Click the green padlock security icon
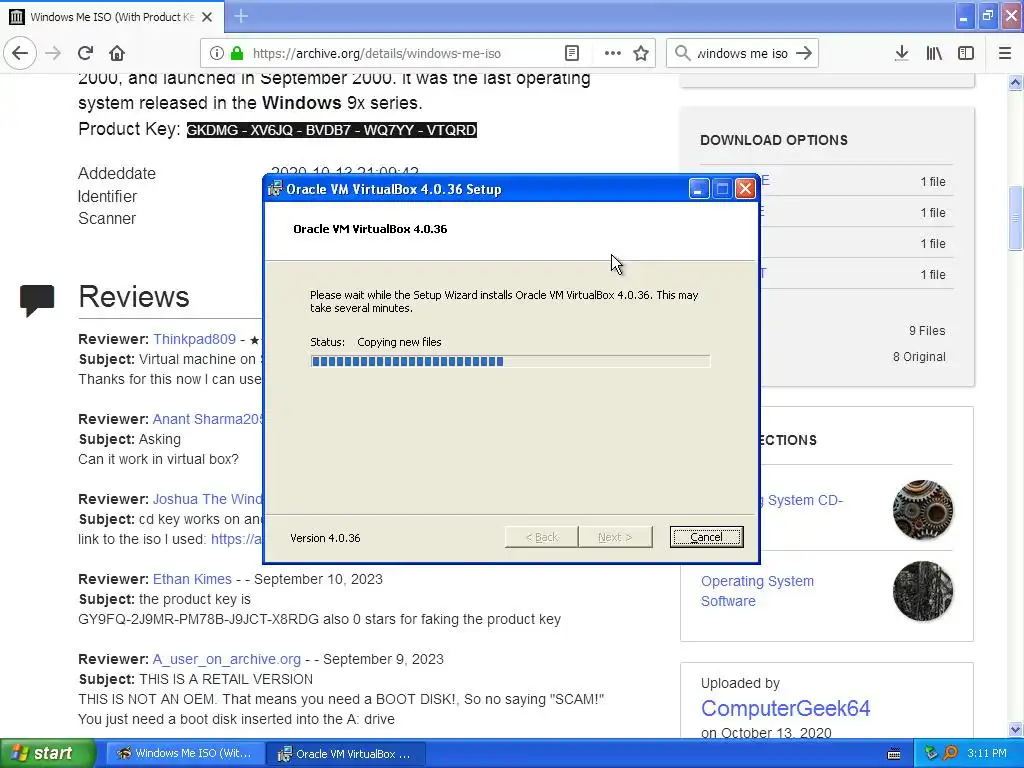Screen dimensions: 1024x768 237,54
